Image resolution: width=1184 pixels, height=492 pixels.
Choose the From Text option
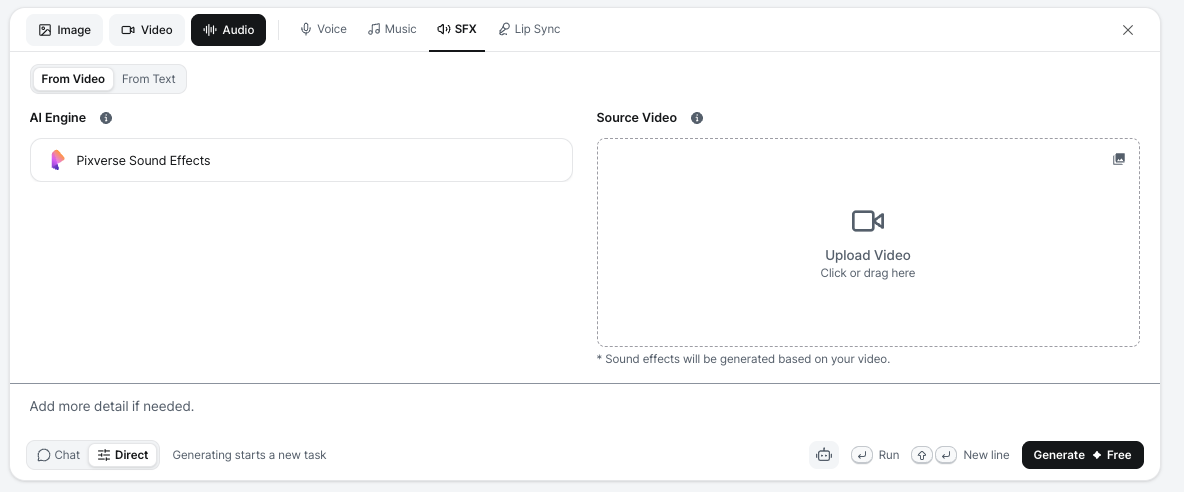pos(149,79)
